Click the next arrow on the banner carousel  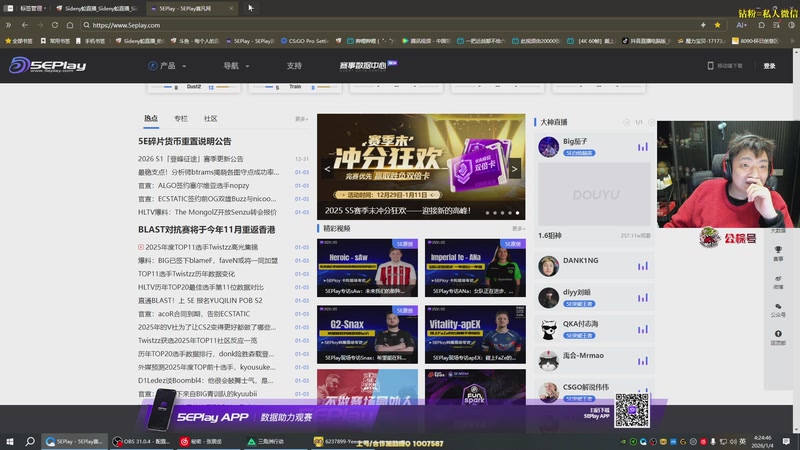[514, 169]
